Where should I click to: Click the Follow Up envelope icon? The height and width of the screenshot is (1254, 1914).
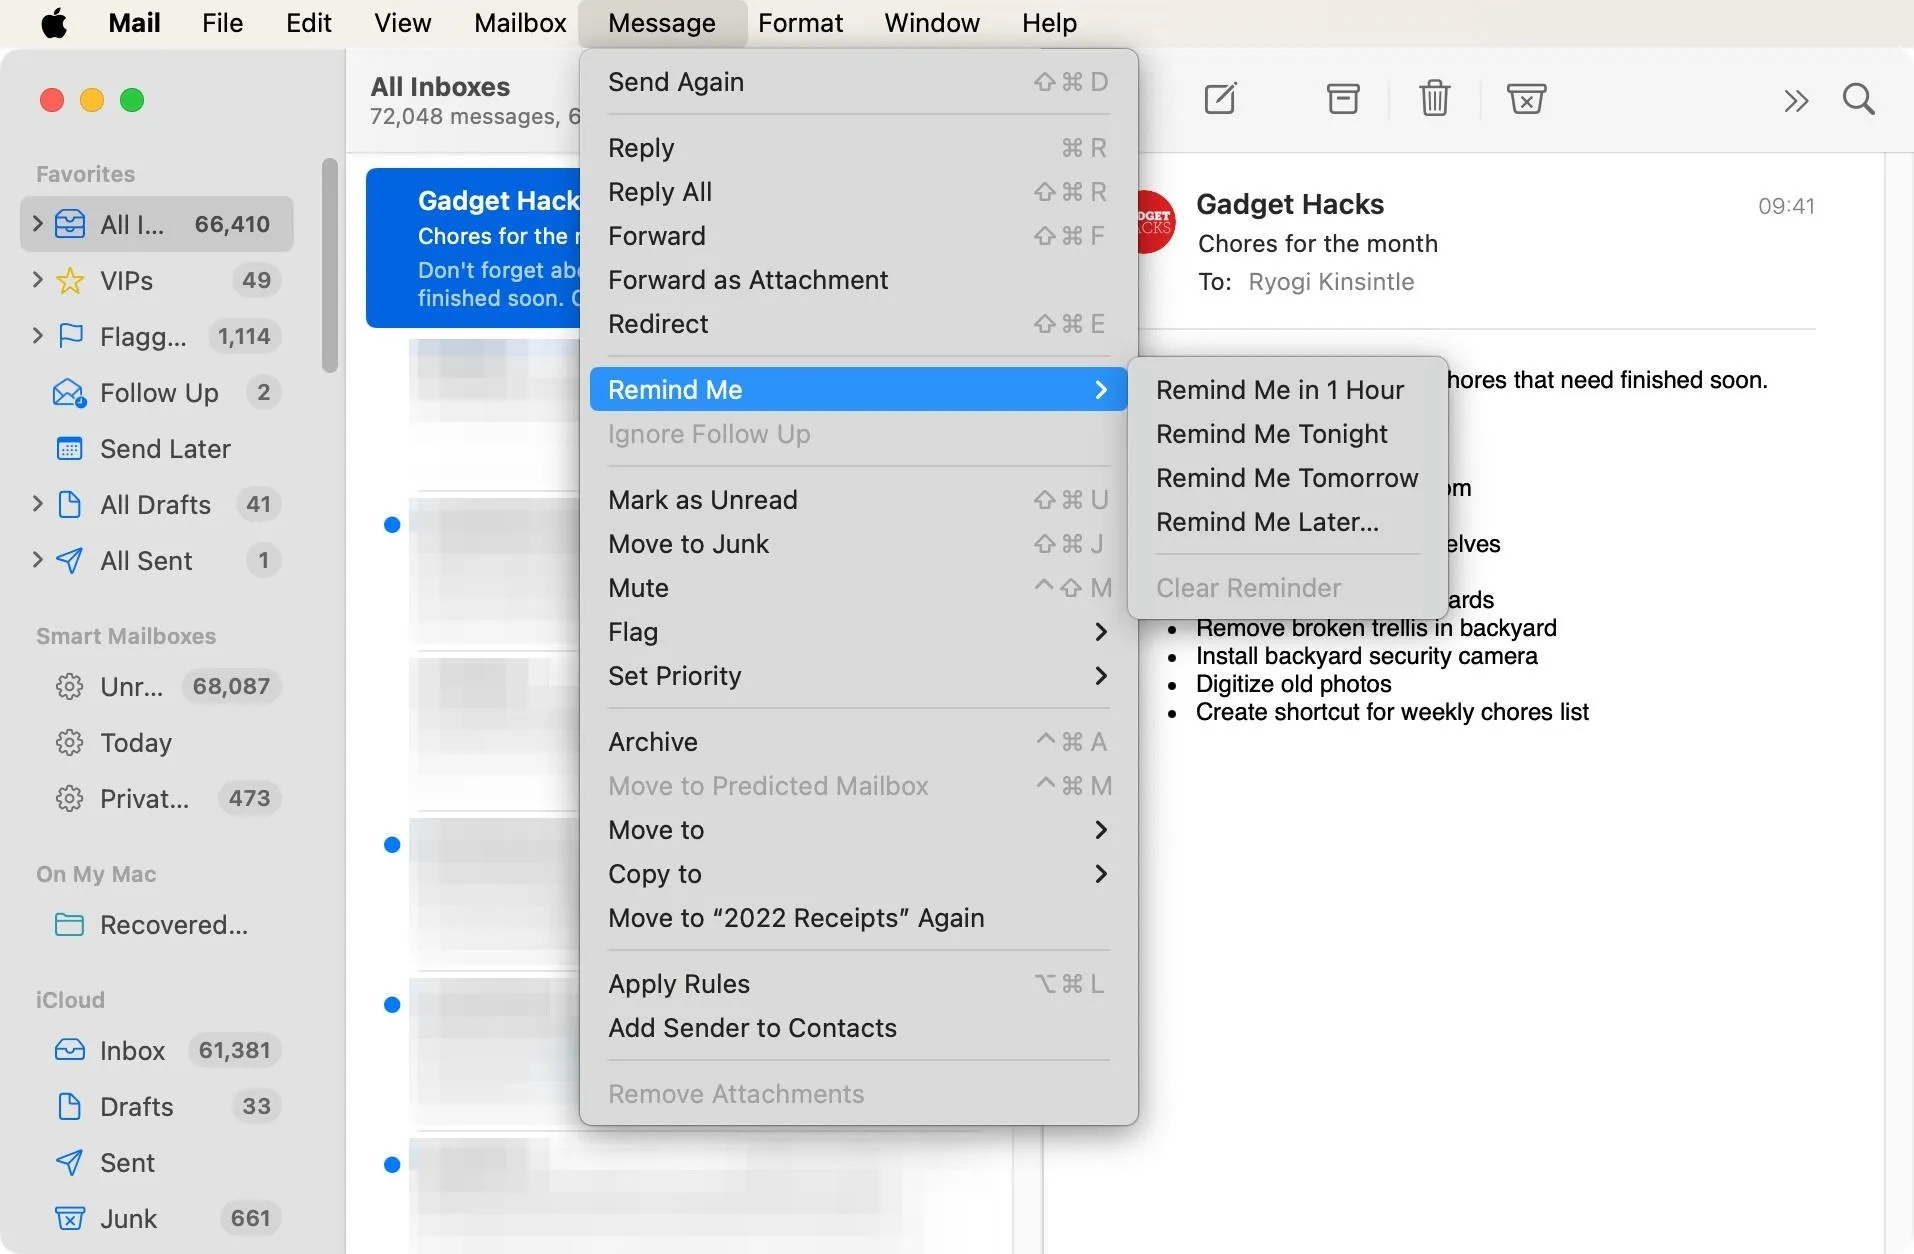pyautogui.click(x=69, y=393)
